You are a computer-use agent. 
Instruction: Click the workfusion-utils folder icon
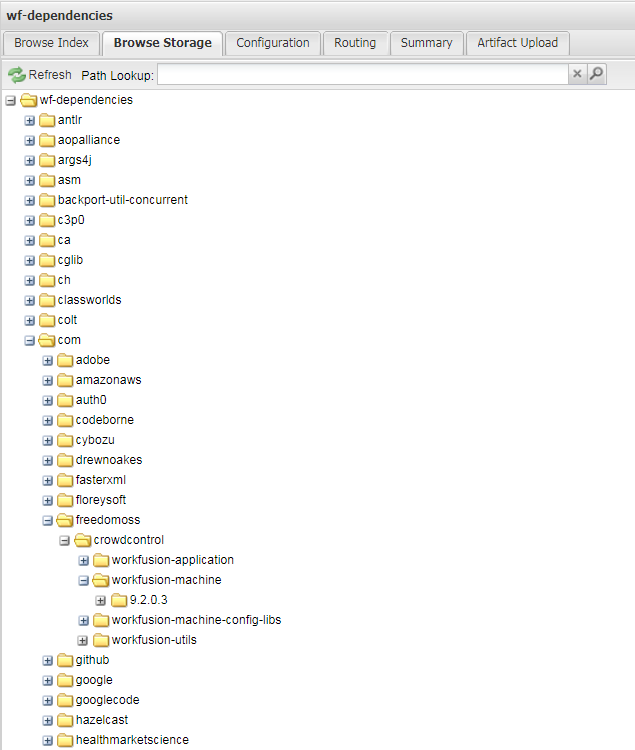pyautogui.click(x=101, y=640)
